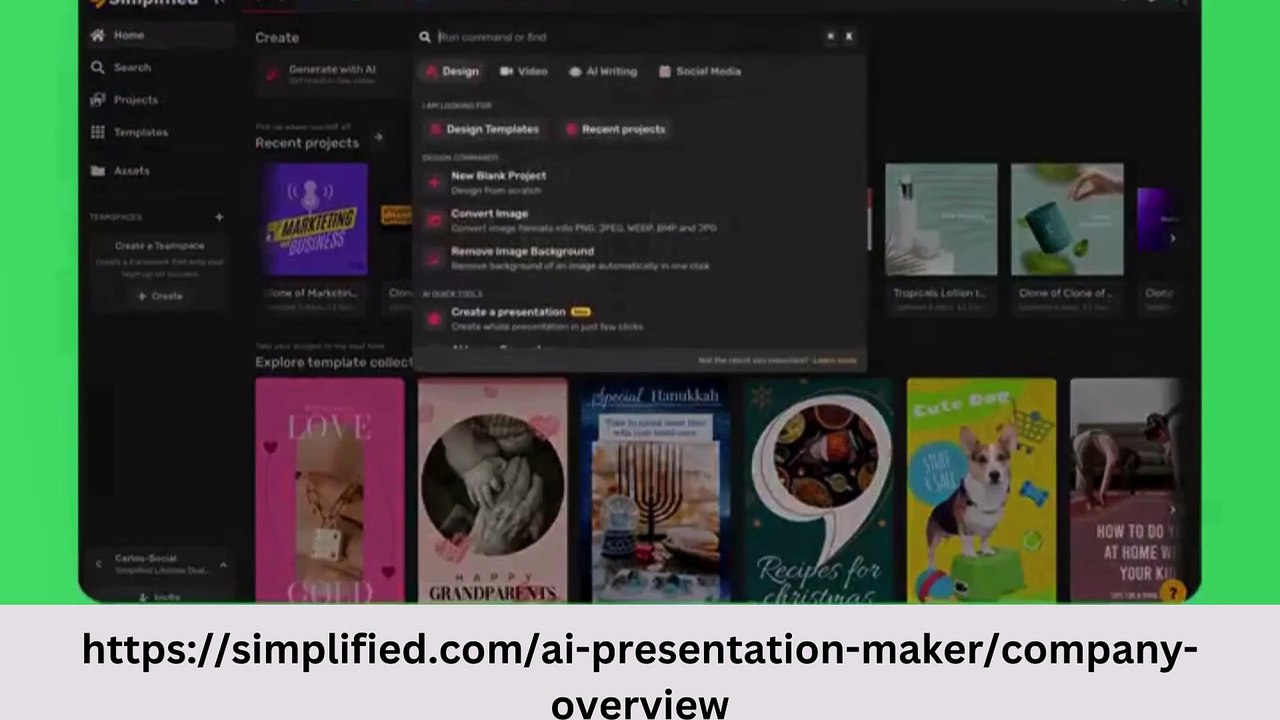Image resolution: width=1280 pixels, height=720 pixels.
Task: Follow the Learn more link
Action: click(x=835, y=360)
